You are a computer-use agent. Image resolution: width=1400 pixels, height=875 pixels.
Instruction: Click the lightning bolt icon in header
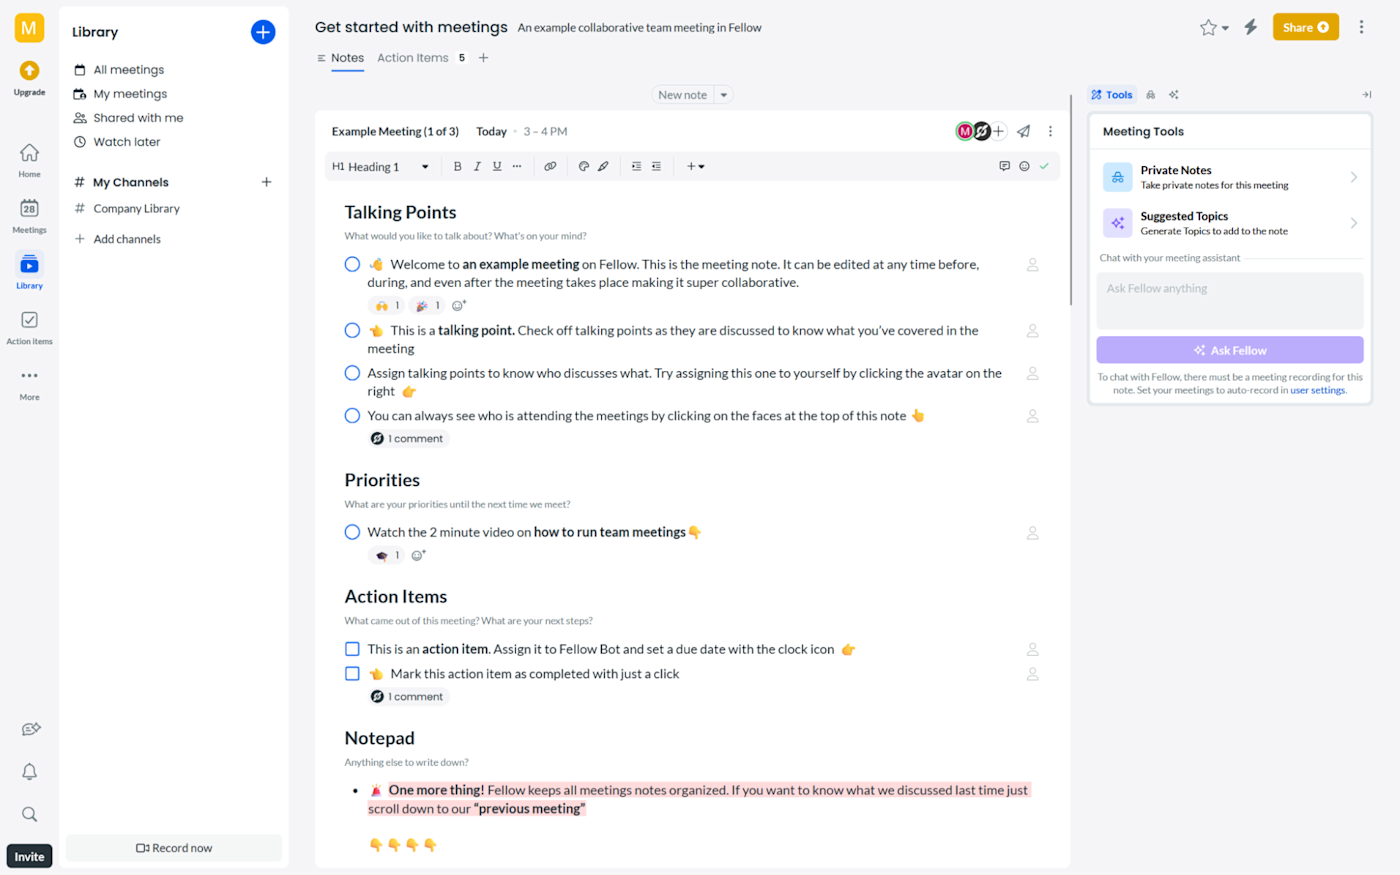(1250, 27)
